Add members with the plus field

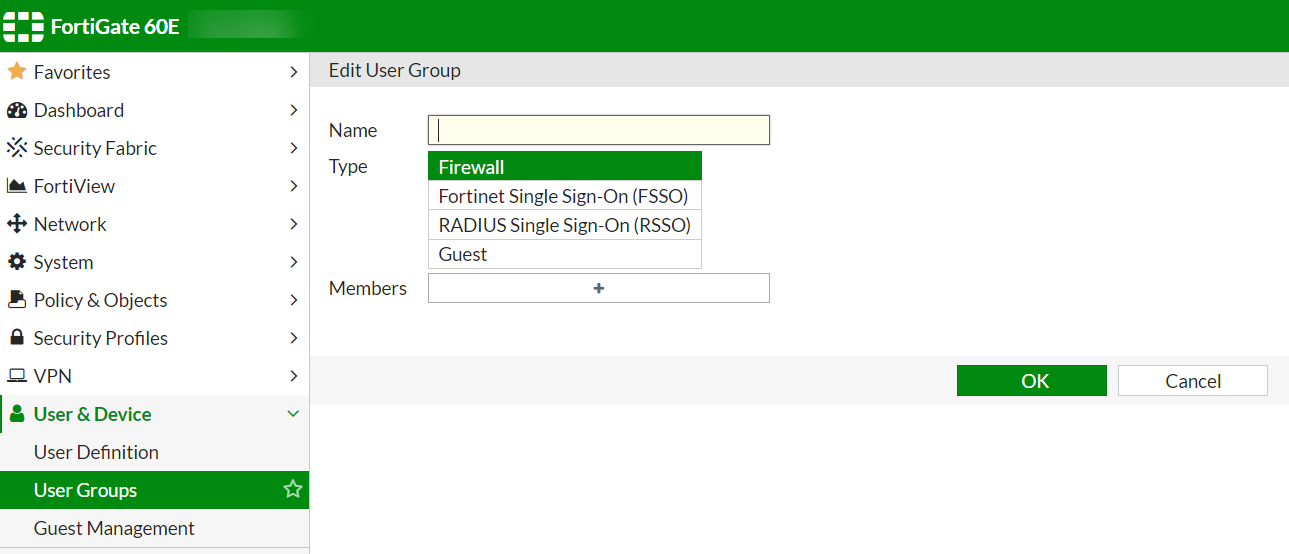(x=599, y=288)
